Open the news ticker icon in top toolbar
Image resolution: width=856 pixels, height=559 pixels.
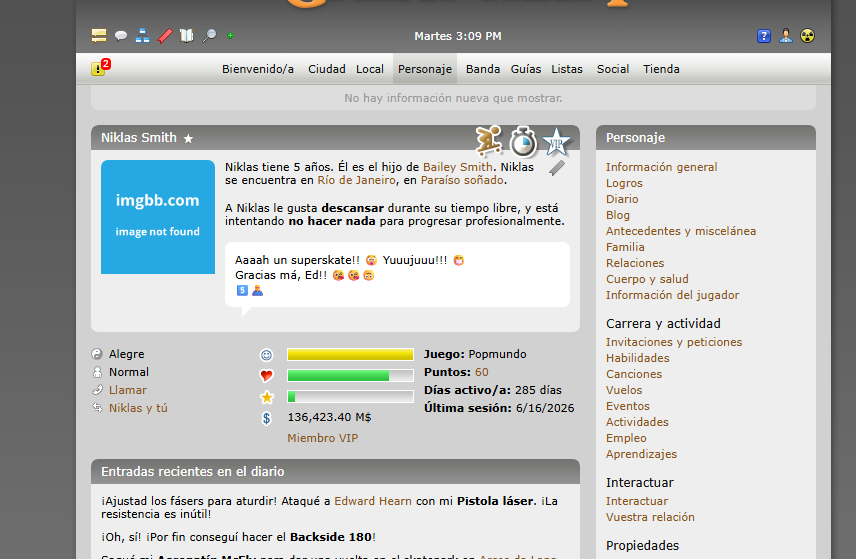point(99,35)
